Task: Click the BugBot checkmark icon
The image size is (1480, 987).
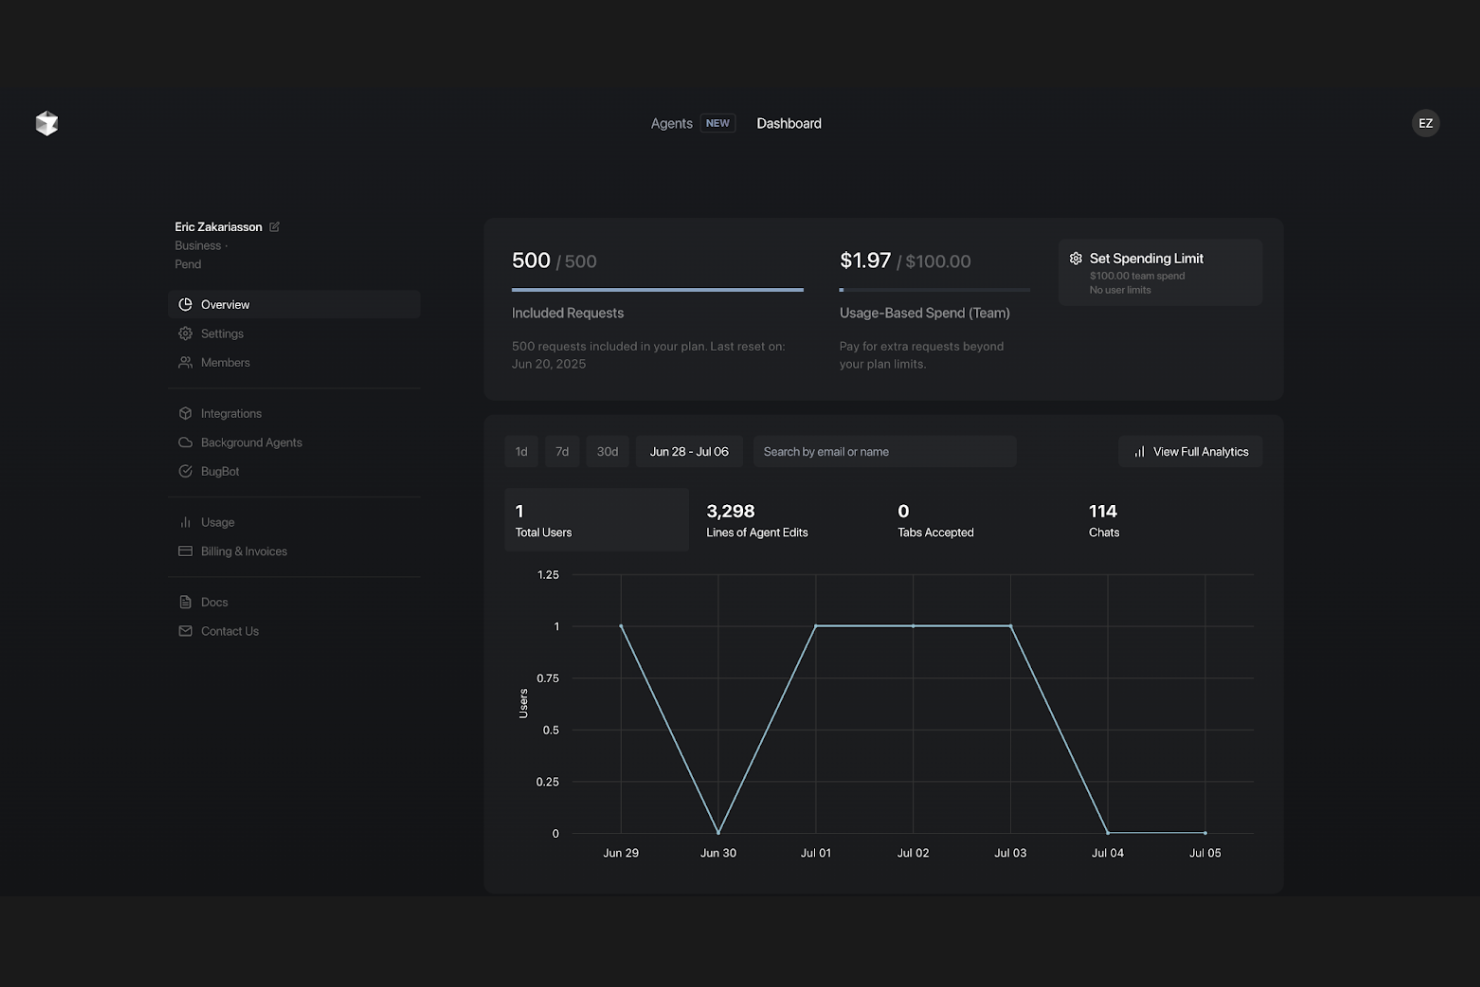Action: pyautogui.click(x=185, y=472)
